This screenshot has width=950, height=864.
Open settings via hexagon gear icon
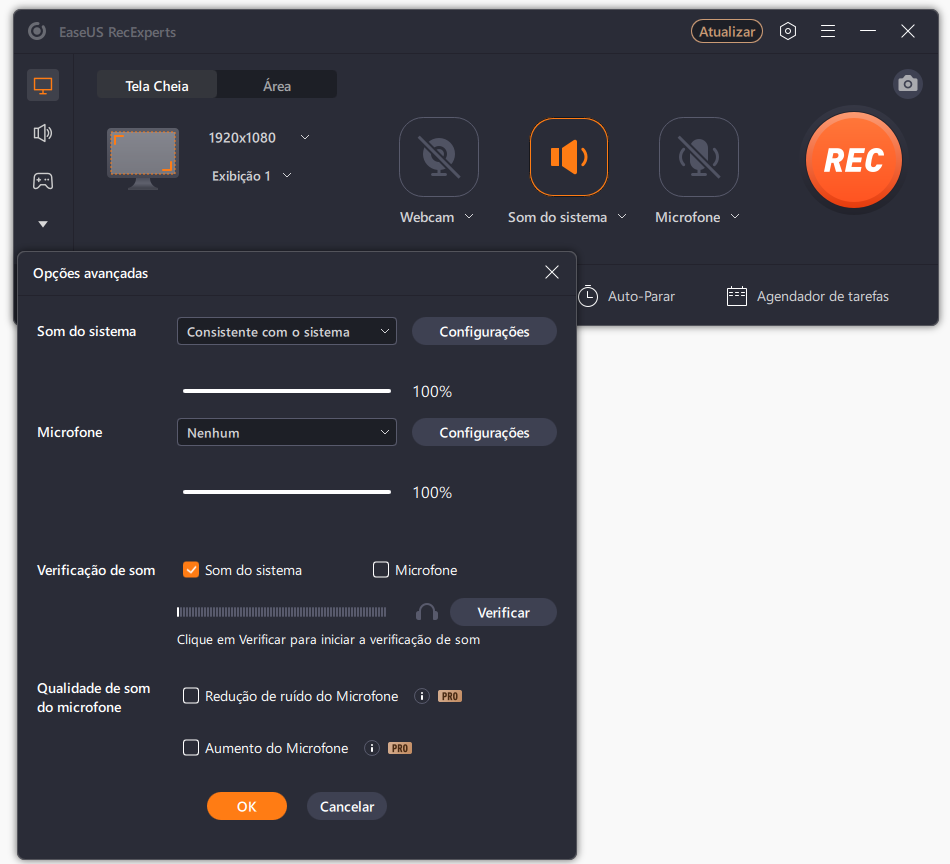pos(788,31)
